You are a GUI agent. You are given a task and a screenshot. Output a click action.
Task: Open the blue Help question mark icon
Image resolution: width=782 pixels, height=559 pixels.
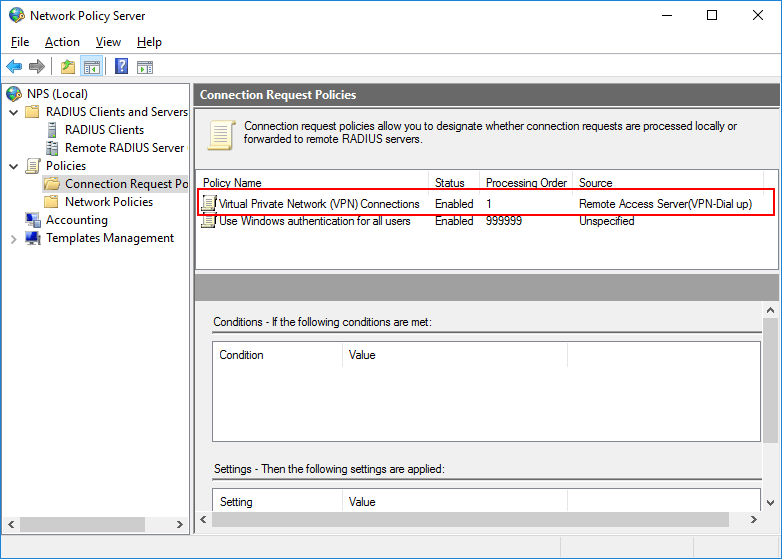[x=121, y=66]
